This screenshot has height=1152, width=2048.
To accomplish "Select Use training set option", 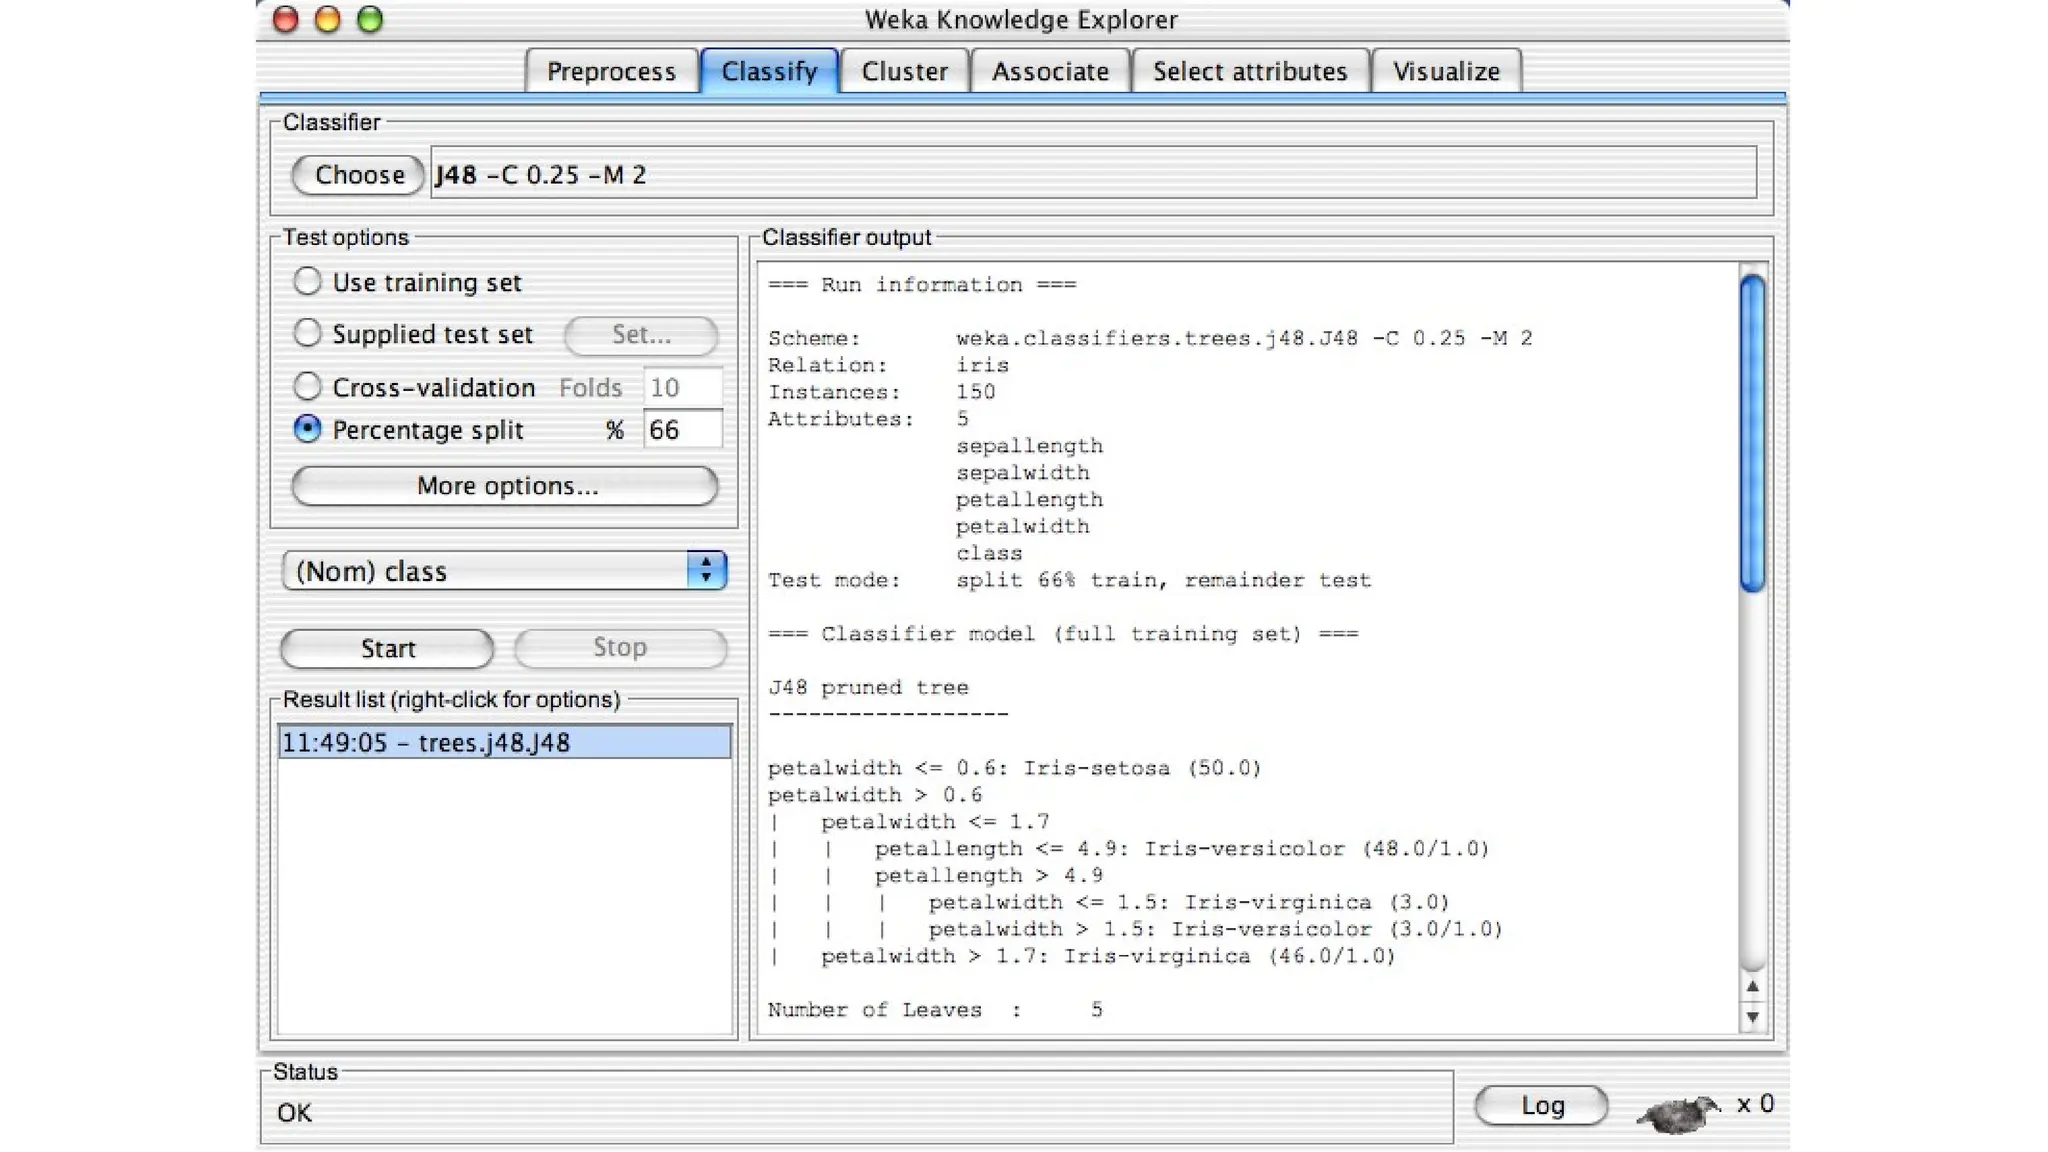I will [307, 281].
